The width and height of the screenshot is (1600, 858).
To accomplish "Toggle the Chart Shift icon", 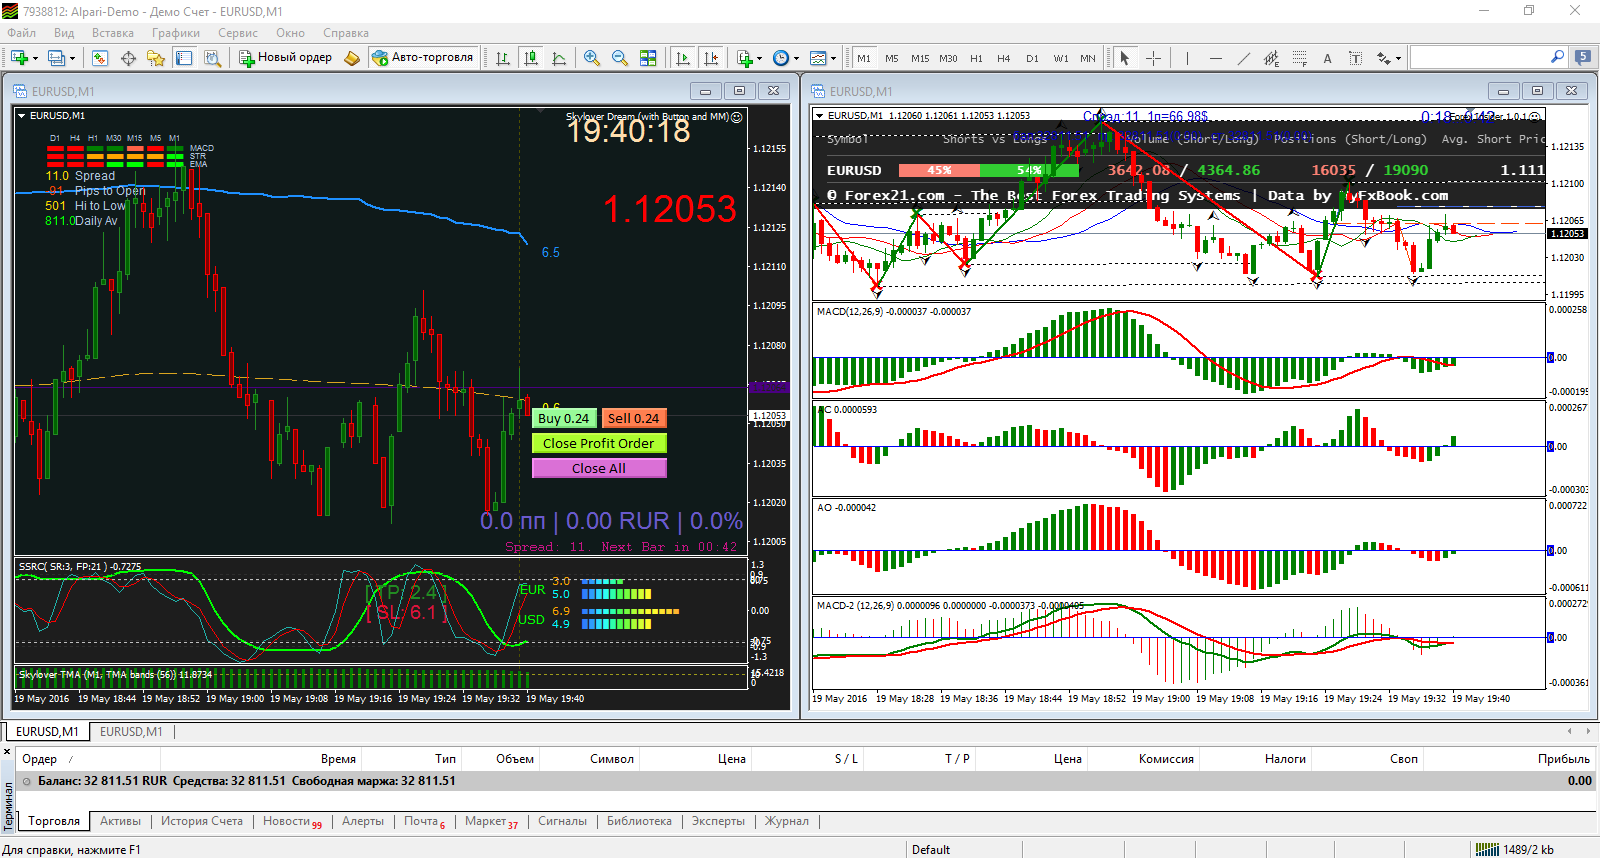I will [711, 58].
